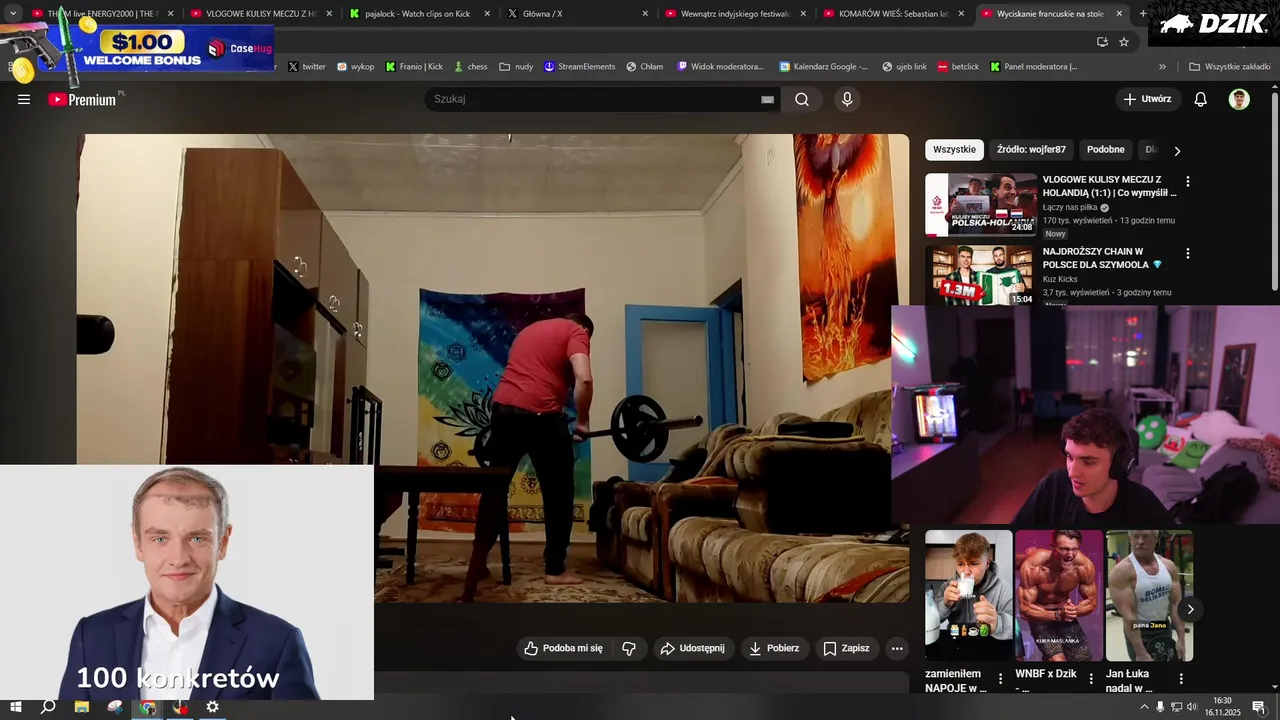
Task: Open YouTube notifications bell
Action: (x=1201, y=99)
